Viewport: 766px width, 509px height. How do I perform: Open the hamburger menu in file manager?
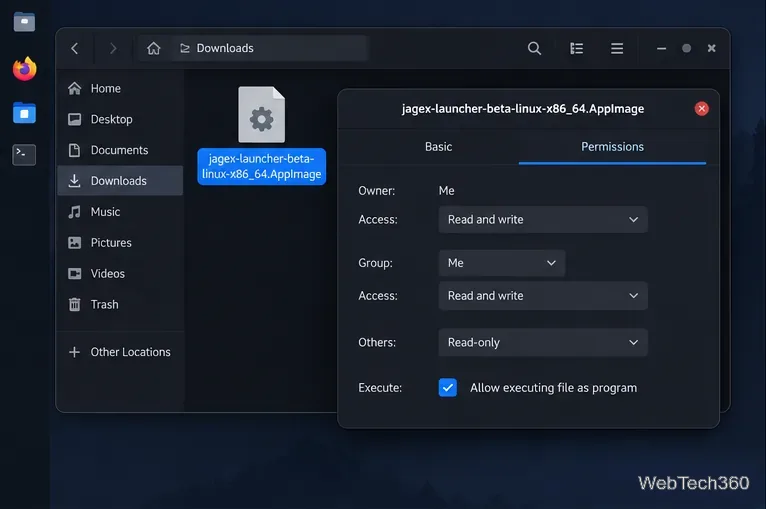pos(617,48)
